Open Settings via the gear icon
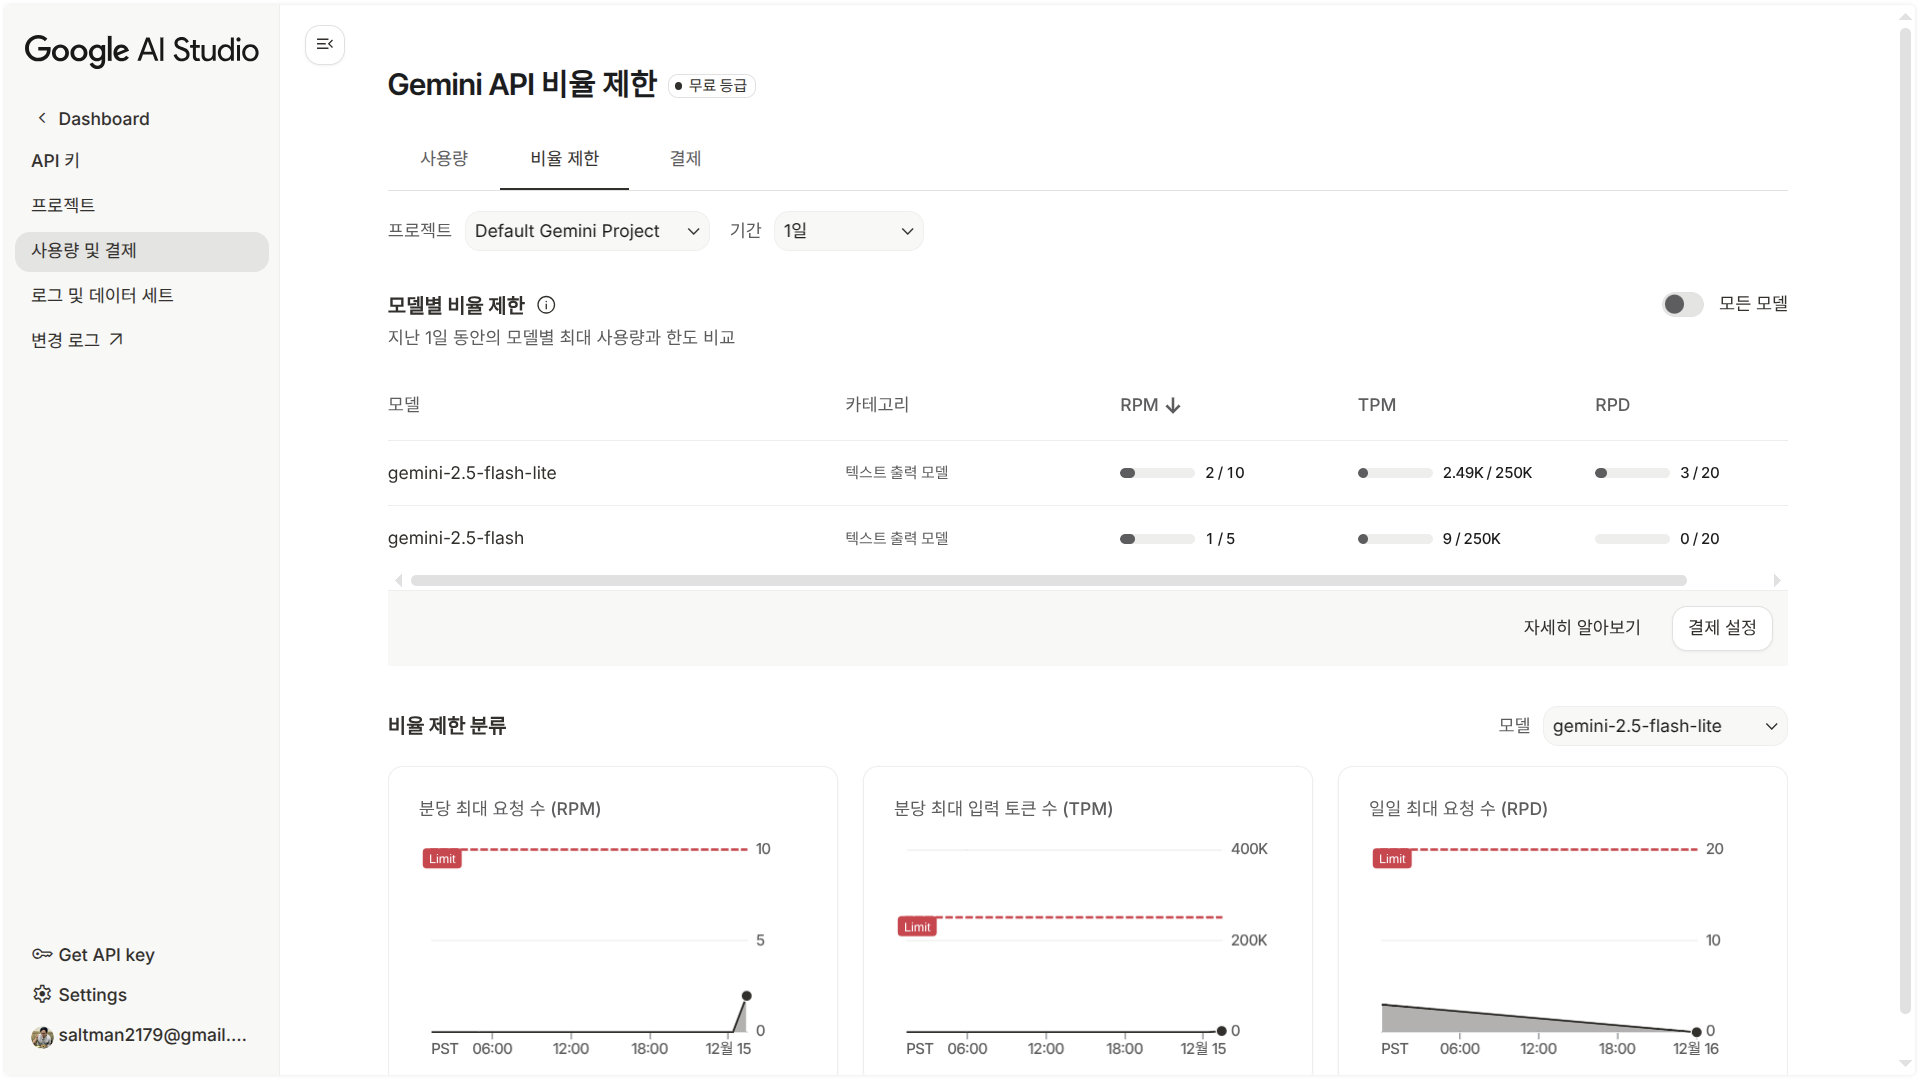The width and height of the screenshot is (1920, 1080). (x=42, y=994)
